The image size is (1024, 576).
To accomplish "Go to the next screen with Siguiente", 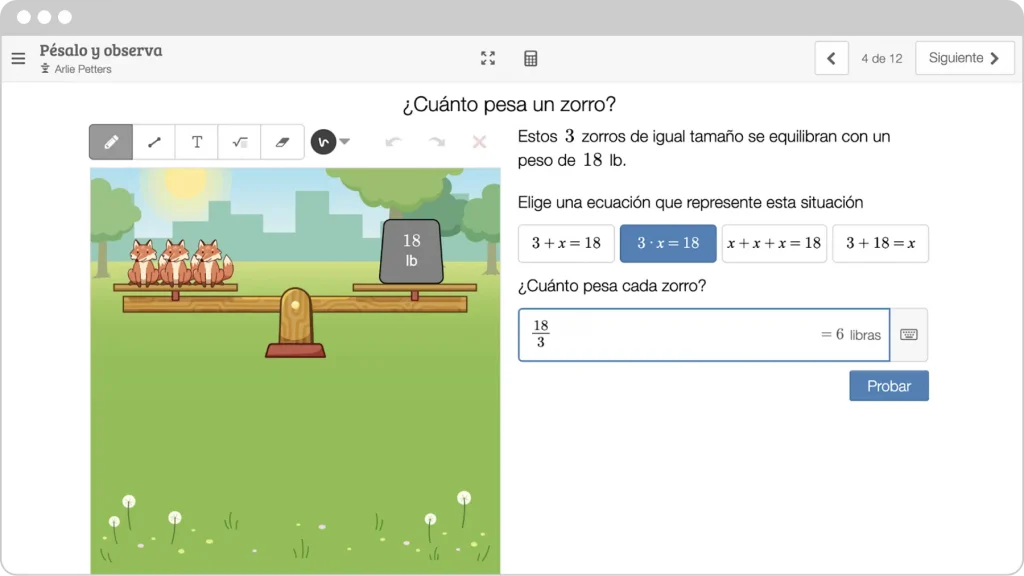I will 963,58.
